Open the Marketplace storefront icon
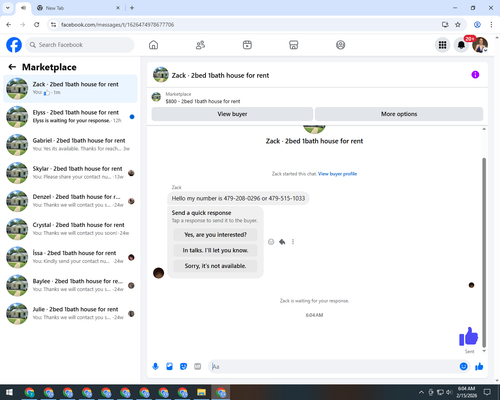 (x=294, y=45)
